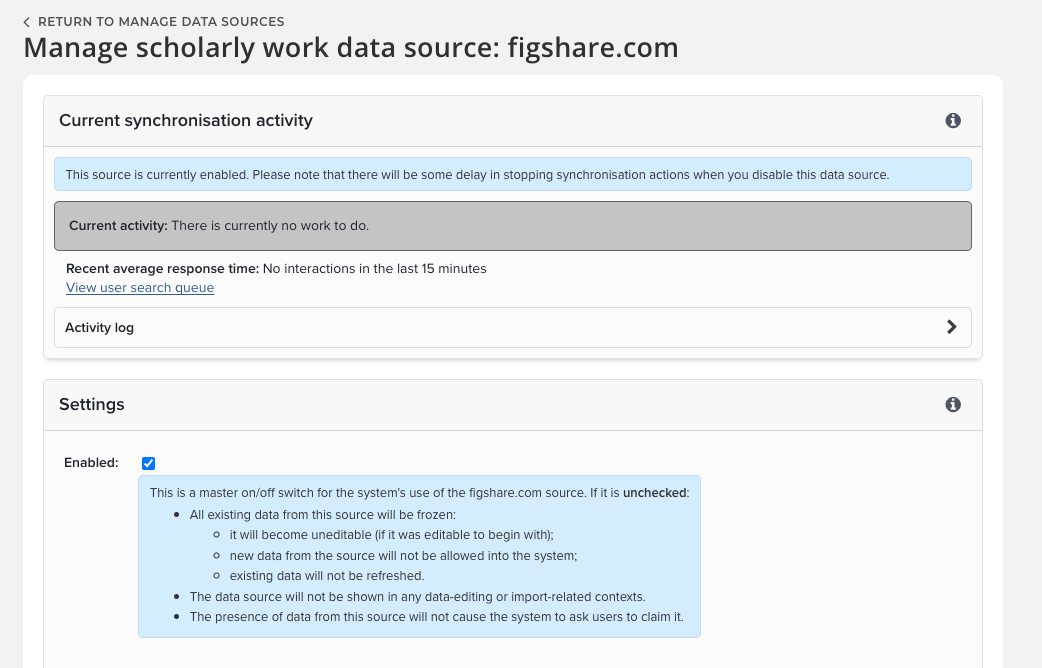Click the back chevron icon at top left
Image resolution: width=1042 pixels, height=668 pixels.
pos(27,22)
